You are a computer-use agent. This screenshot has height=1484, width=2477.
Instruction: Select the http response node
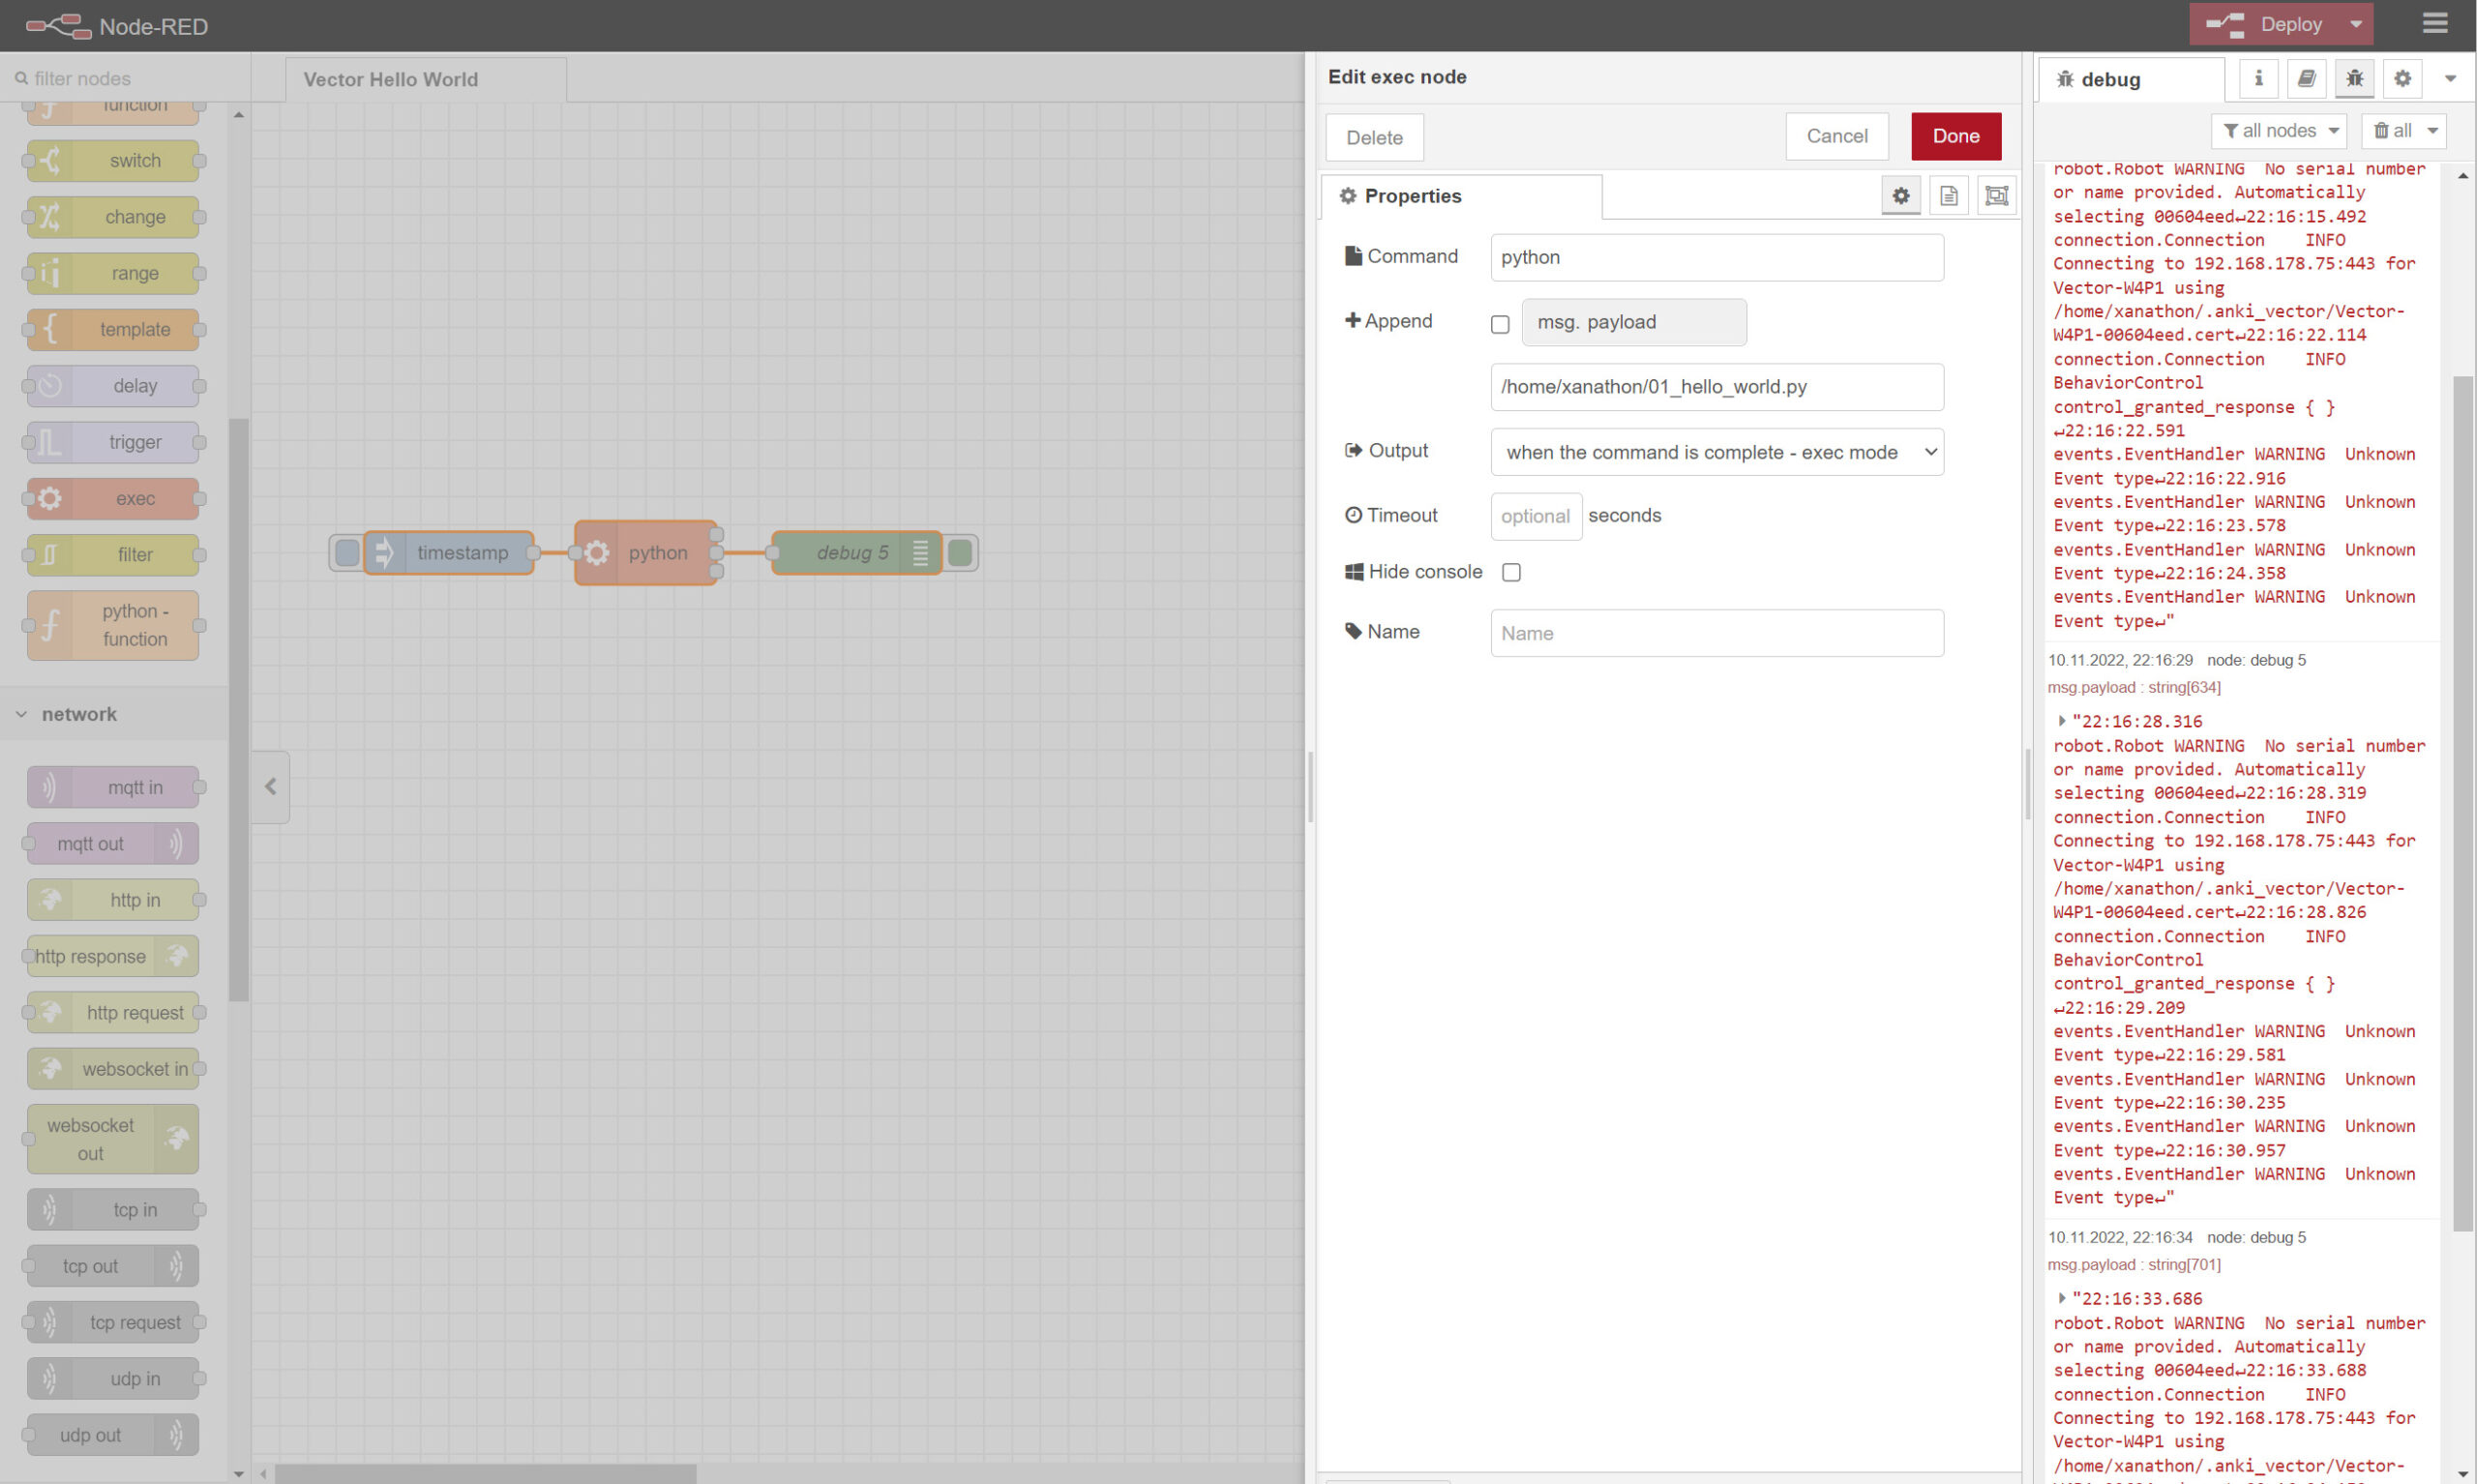pos(113,956)
